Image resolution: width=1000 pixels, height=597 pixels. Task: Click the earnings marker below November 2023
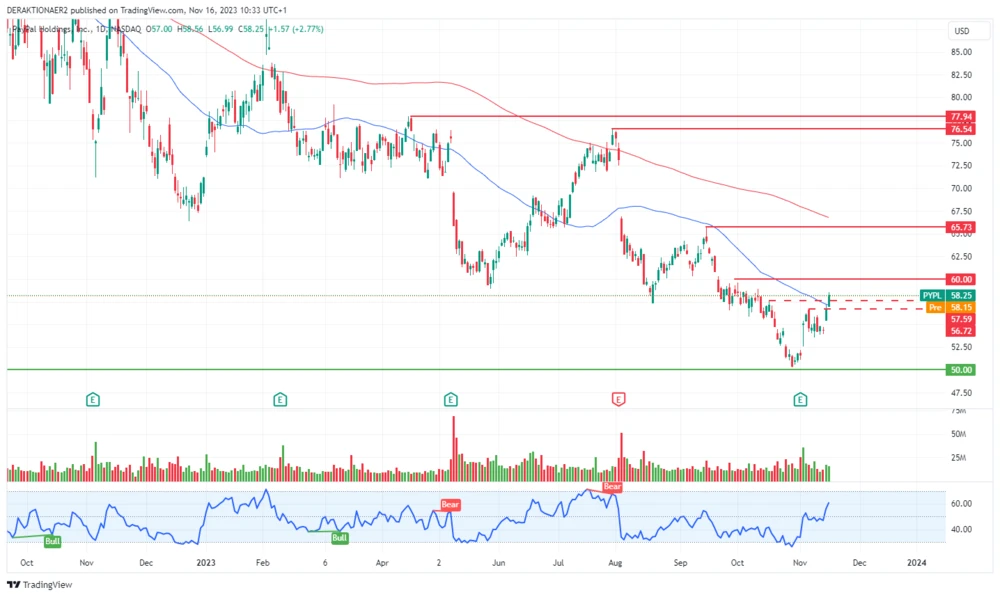coord(799,398)
